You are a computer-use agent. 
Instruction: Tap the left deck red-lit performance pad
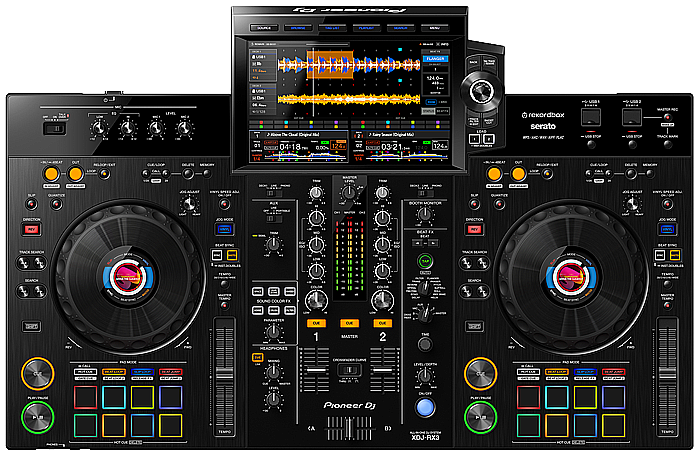[85, 397]
